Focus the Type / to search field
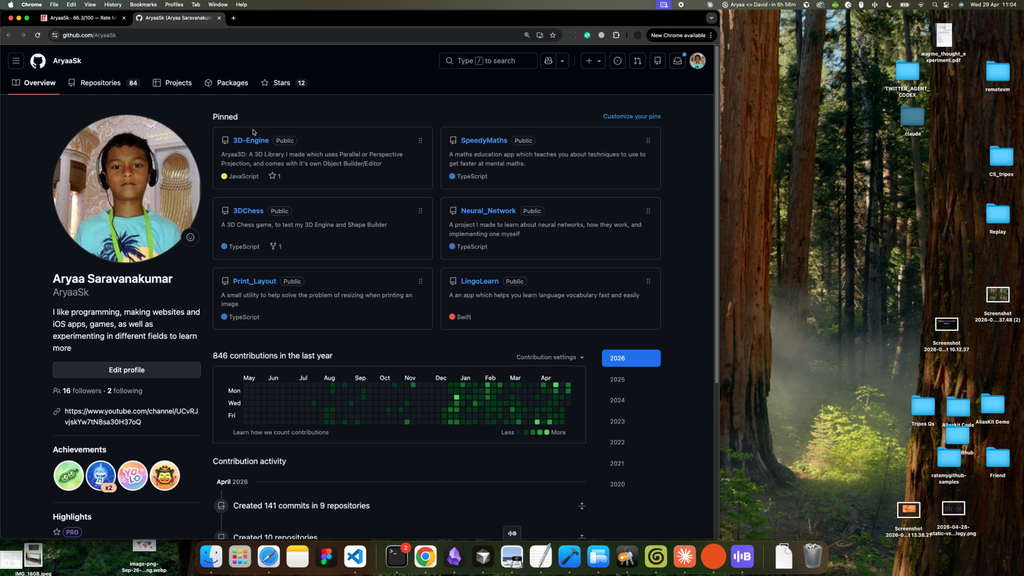This screenshot has width=1024, height=576. pyautogui.click(x=488, y=61)
